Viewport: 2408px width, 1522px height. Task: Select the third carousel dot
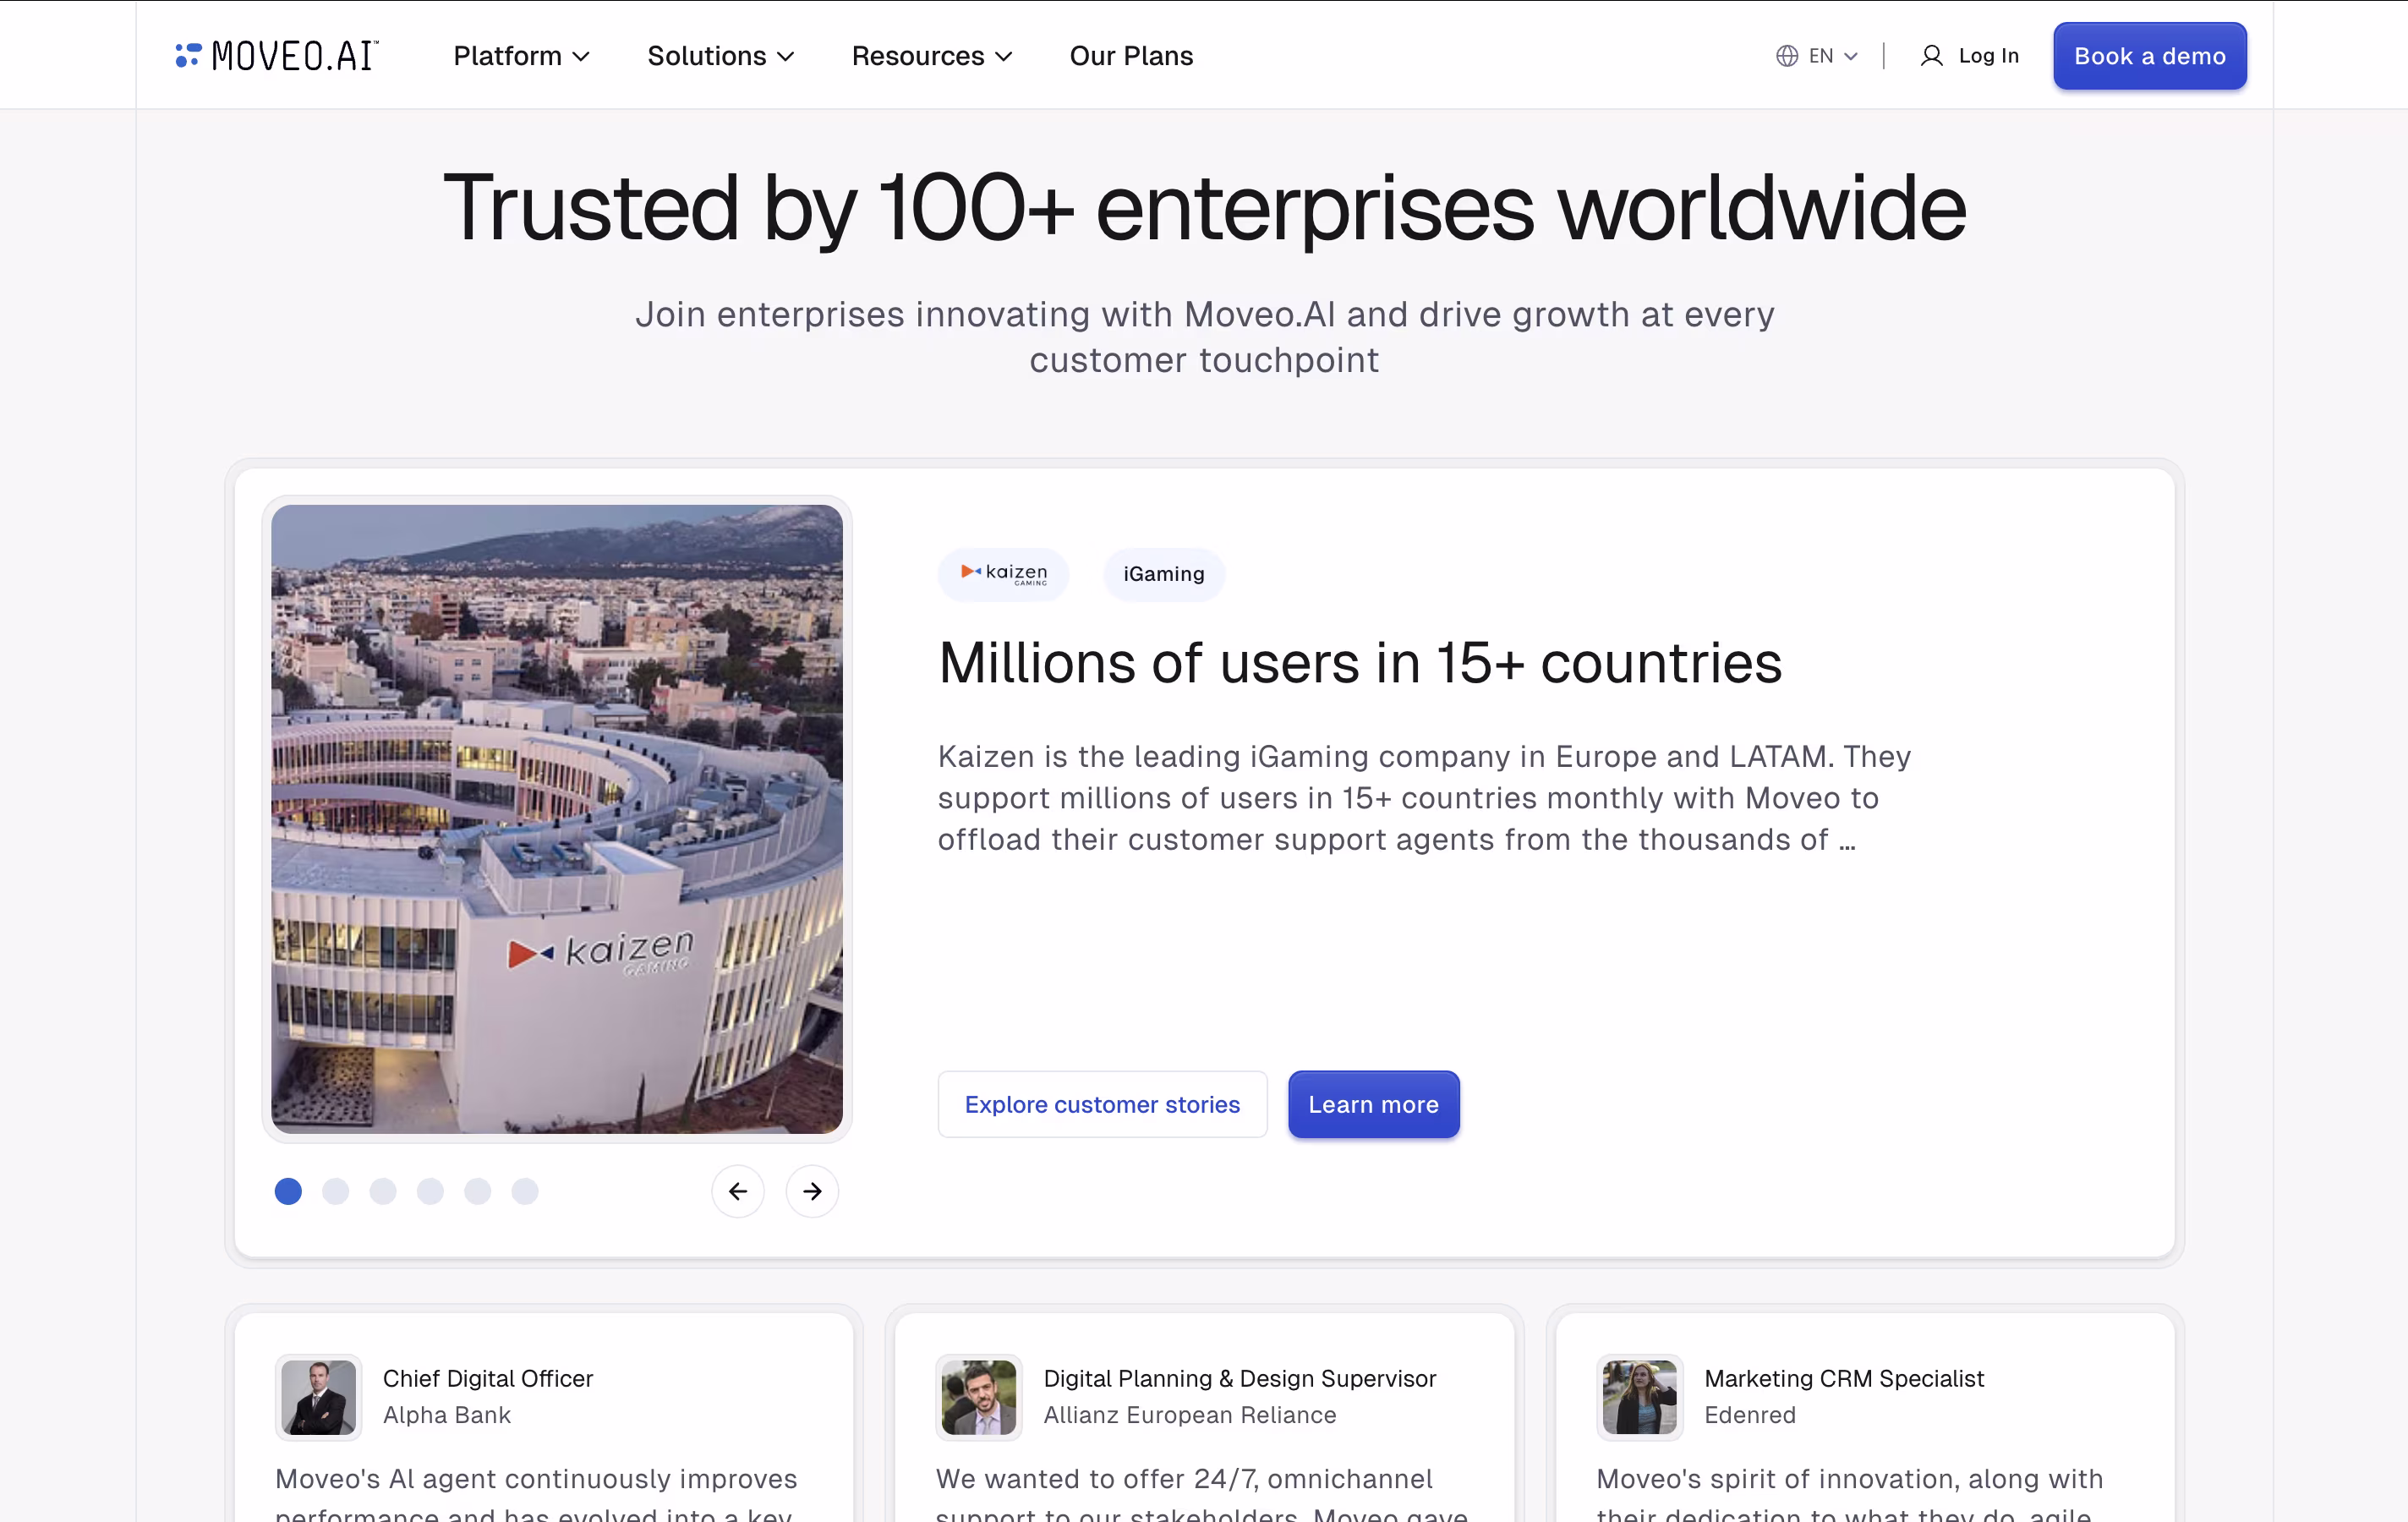(x=383, y=1191)
